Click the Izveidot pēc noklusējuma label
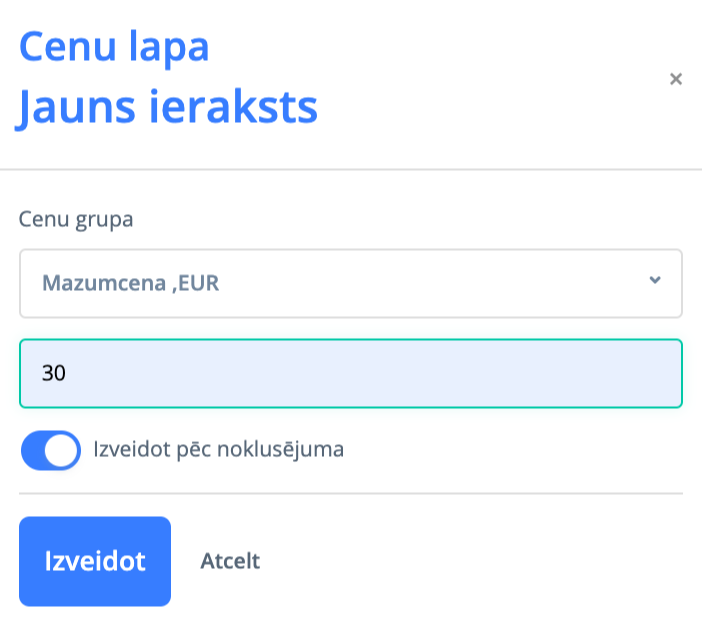The image size is (702, 641). [218, 449]
